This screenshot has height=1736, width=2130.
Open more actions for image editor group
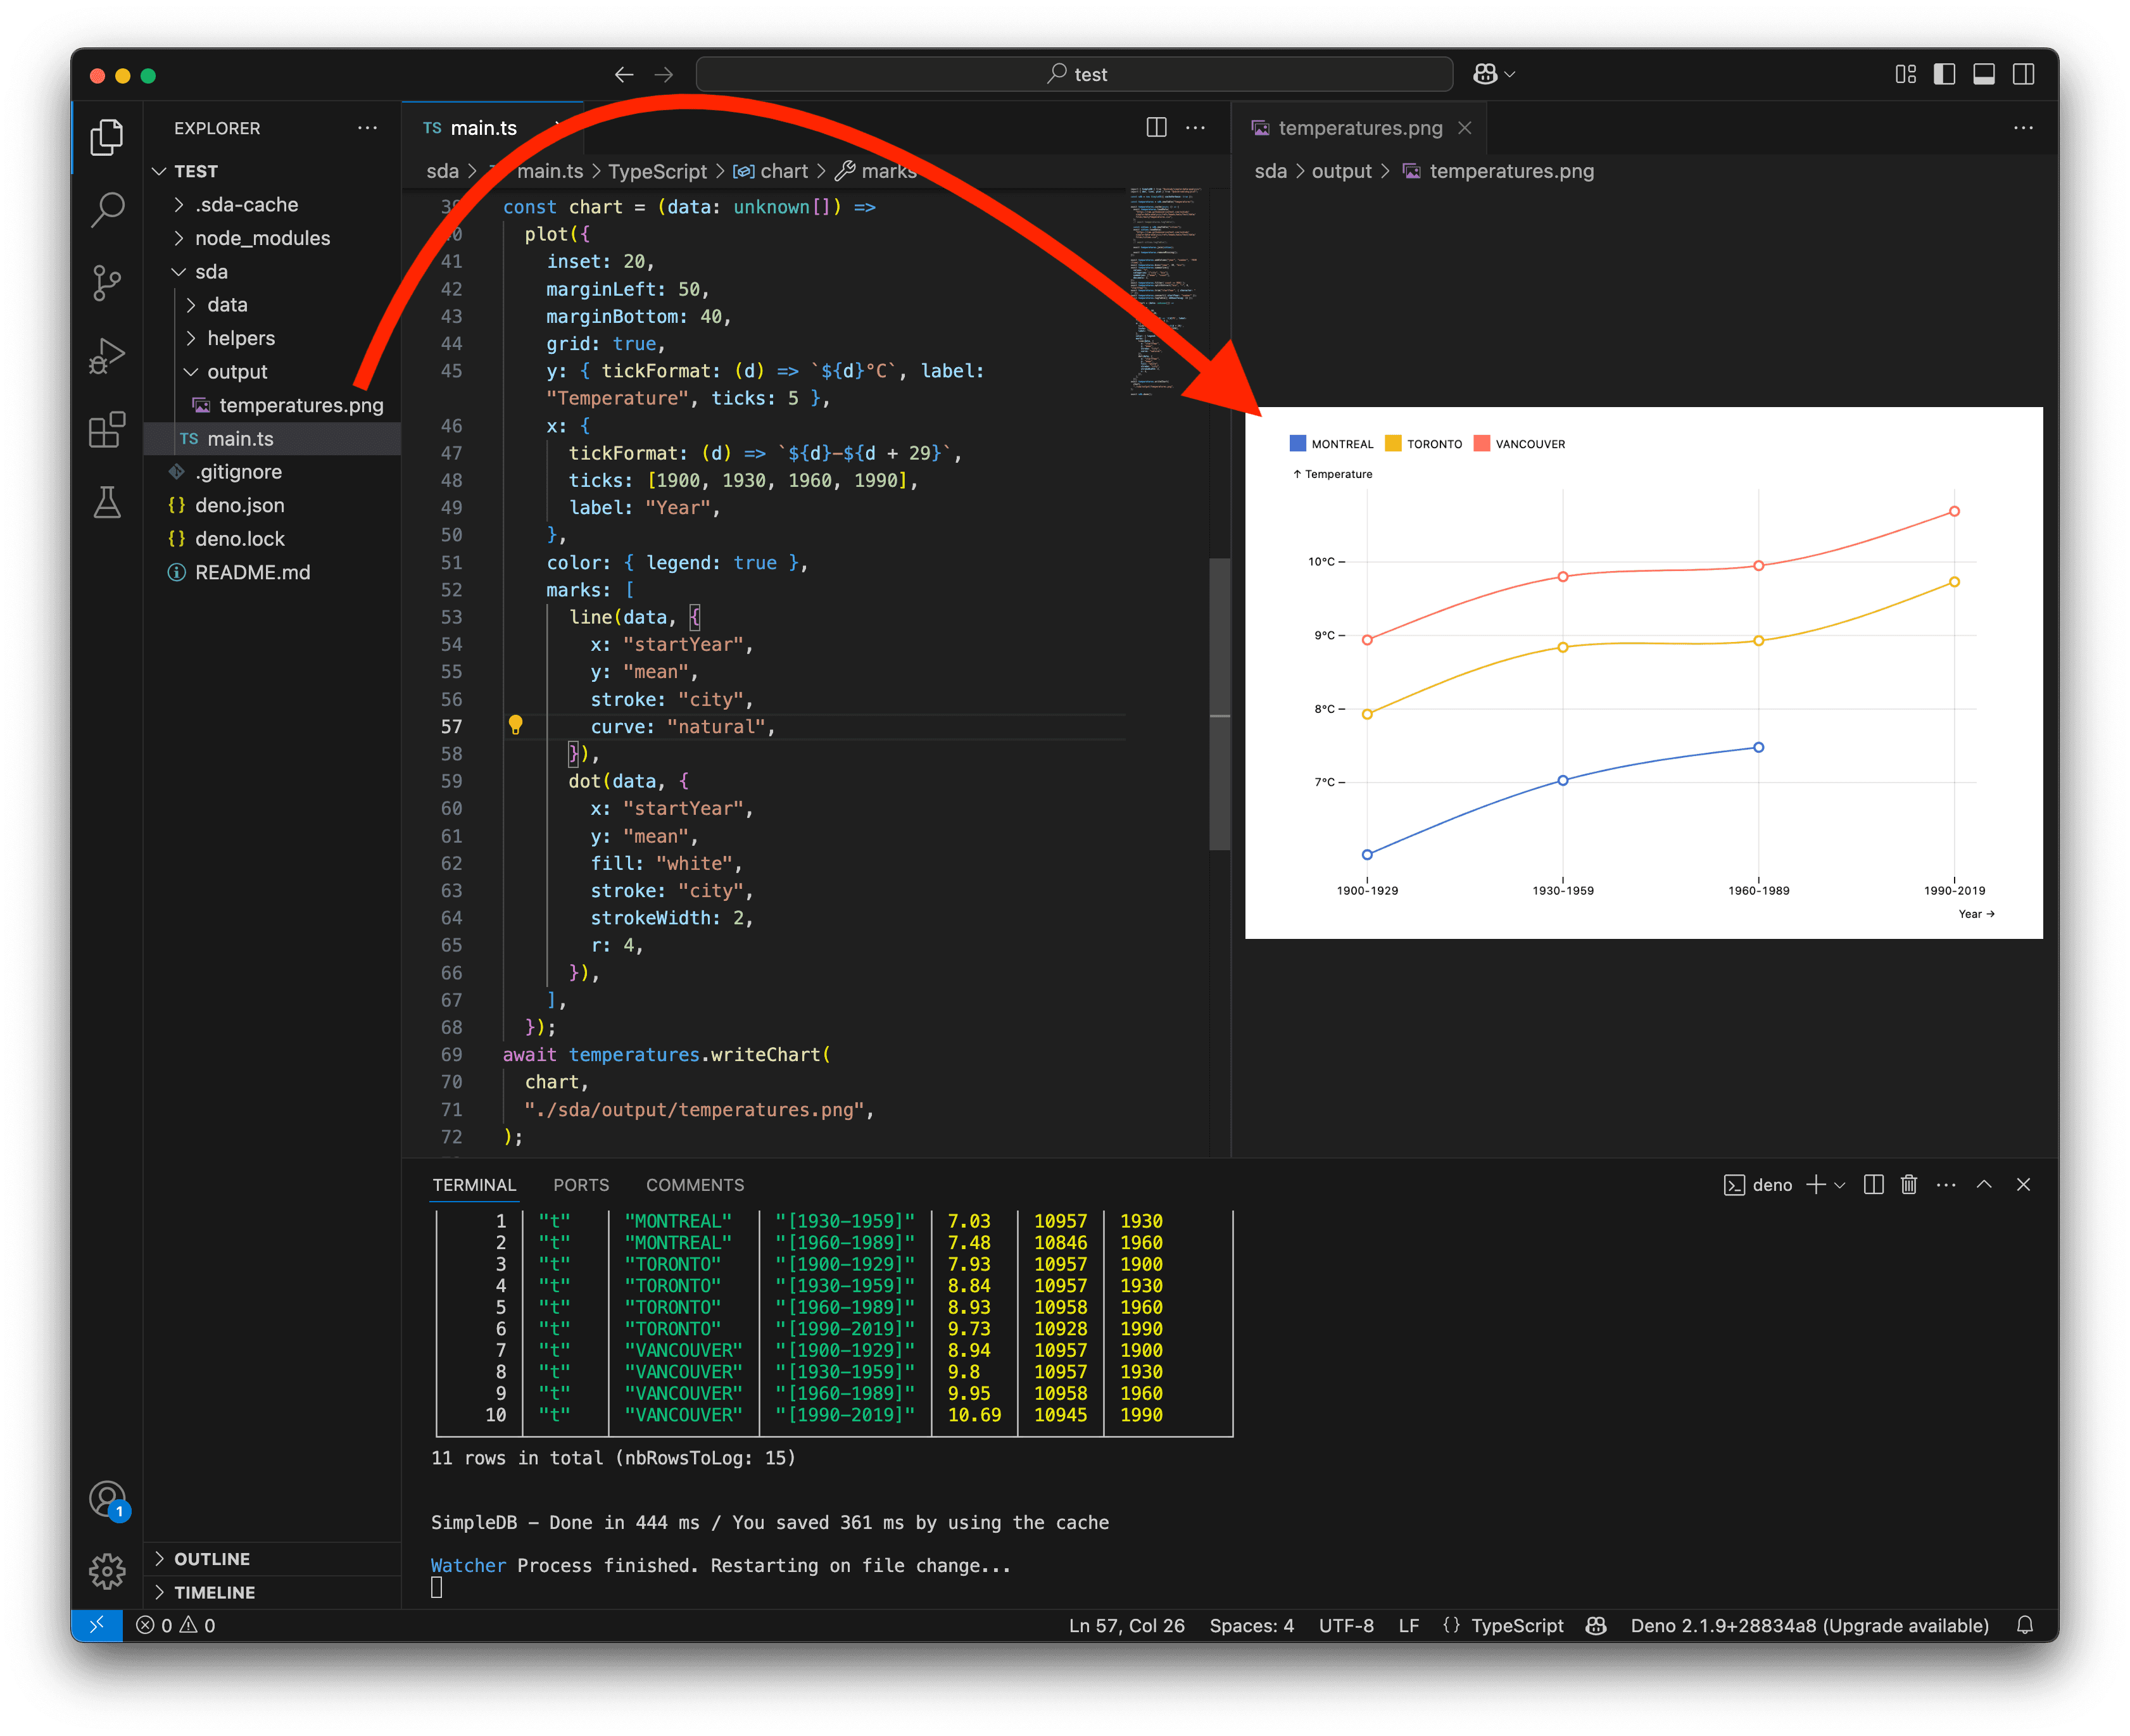pyautogui.click(x=2023, y=127)
